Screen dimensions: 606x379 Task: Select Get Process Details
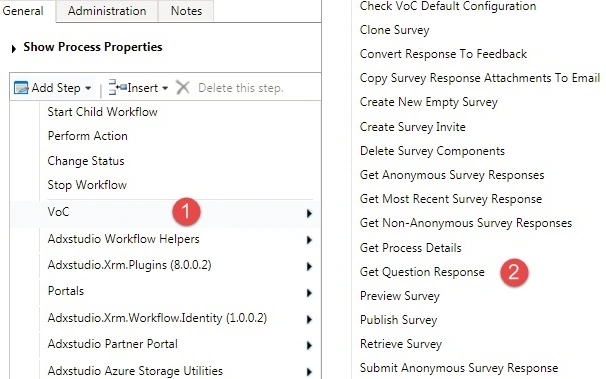[410, 248]
